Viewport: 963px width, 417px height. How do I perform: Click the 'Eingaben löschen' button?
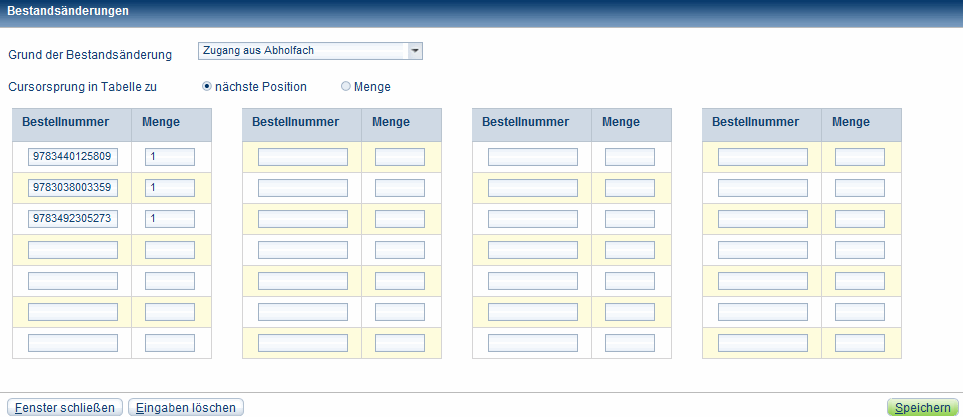(186, 407)
